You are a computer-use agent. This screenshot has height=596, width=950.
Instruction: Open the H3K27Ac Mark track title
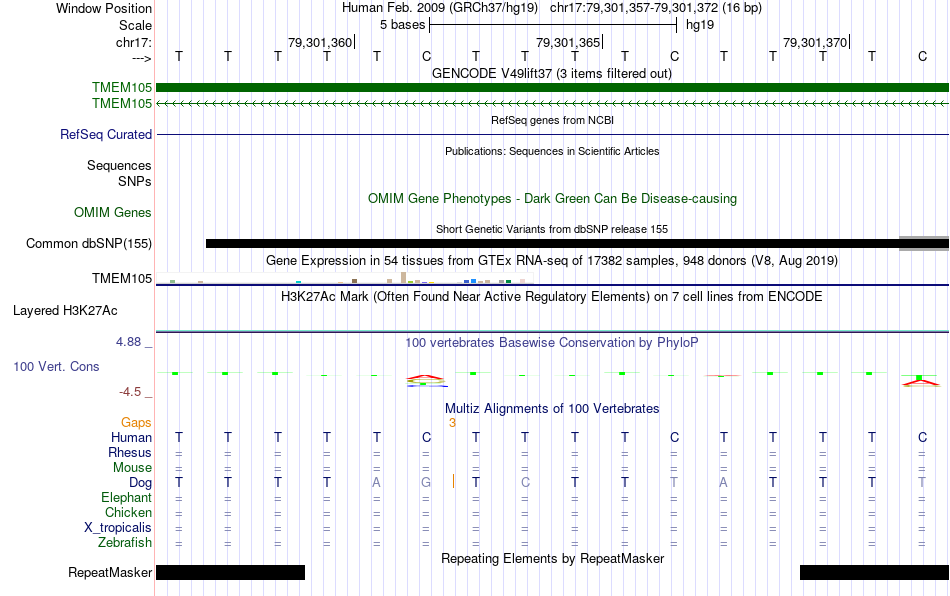pos(552,296)
